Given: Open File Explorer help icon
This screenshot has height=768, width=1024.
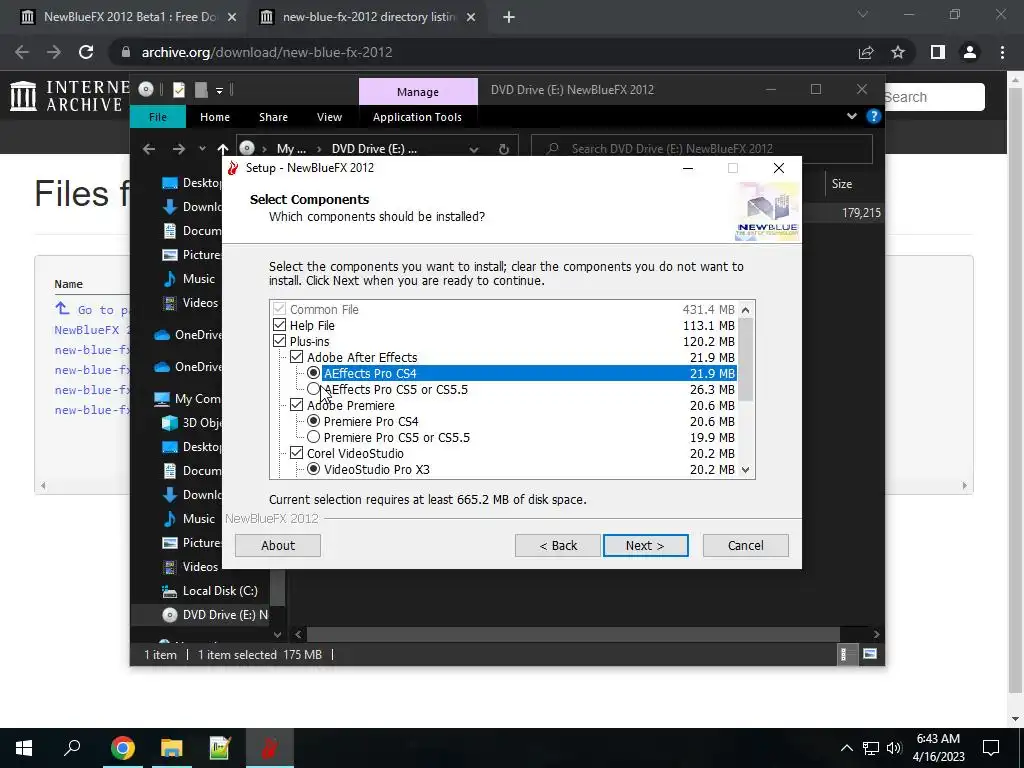Looking at the screenshot, I should pos(873,116).
